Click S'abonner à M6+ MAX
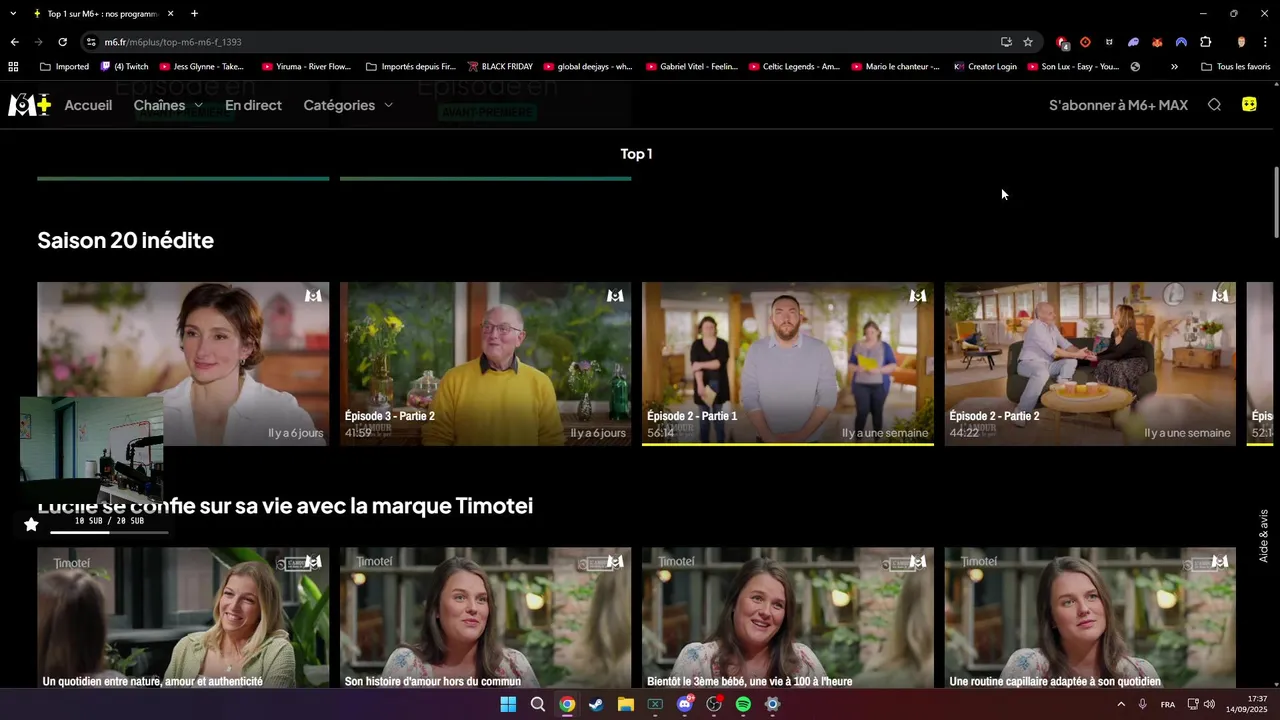Viewport: 1280px width, 720px height. click(1118, 105)
